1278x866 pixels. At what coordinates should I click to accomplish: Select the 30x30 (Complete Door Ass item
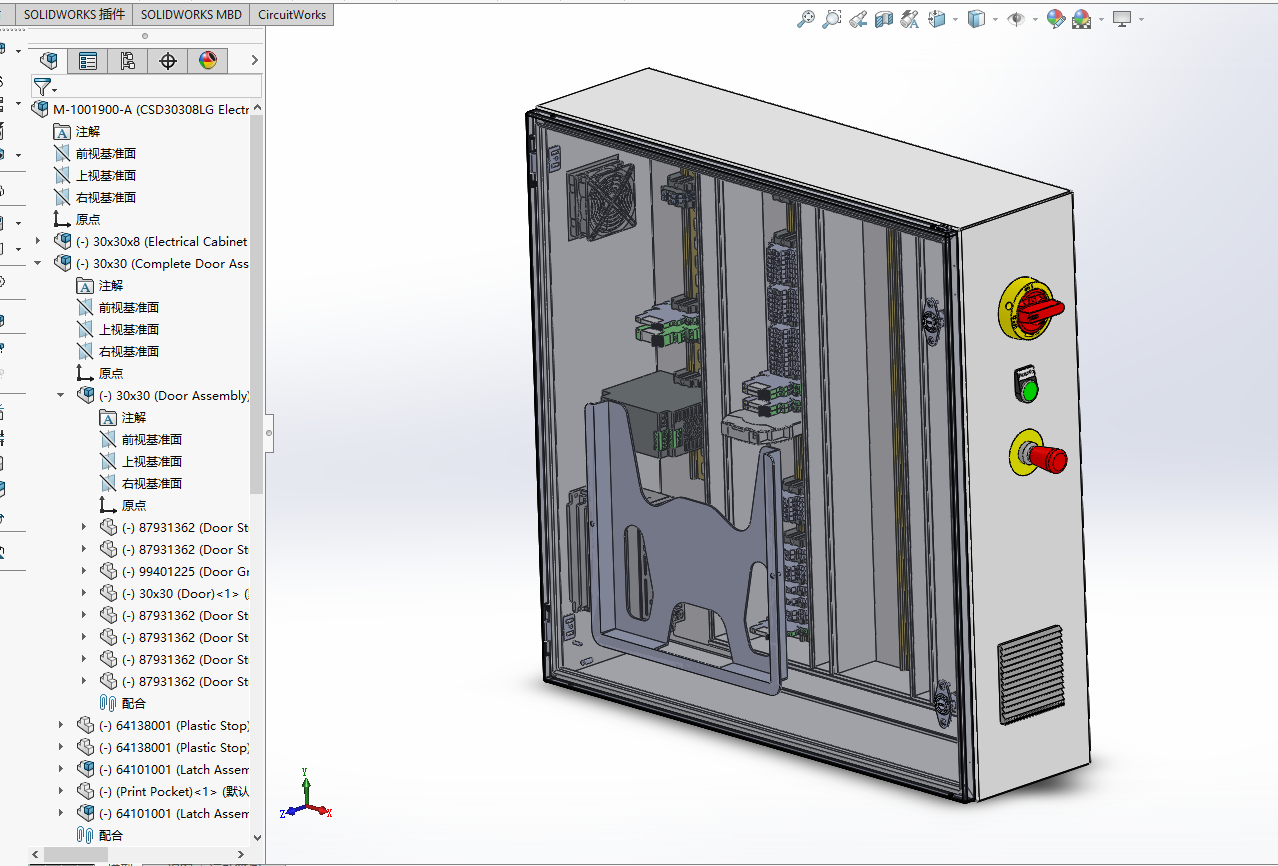162,263
